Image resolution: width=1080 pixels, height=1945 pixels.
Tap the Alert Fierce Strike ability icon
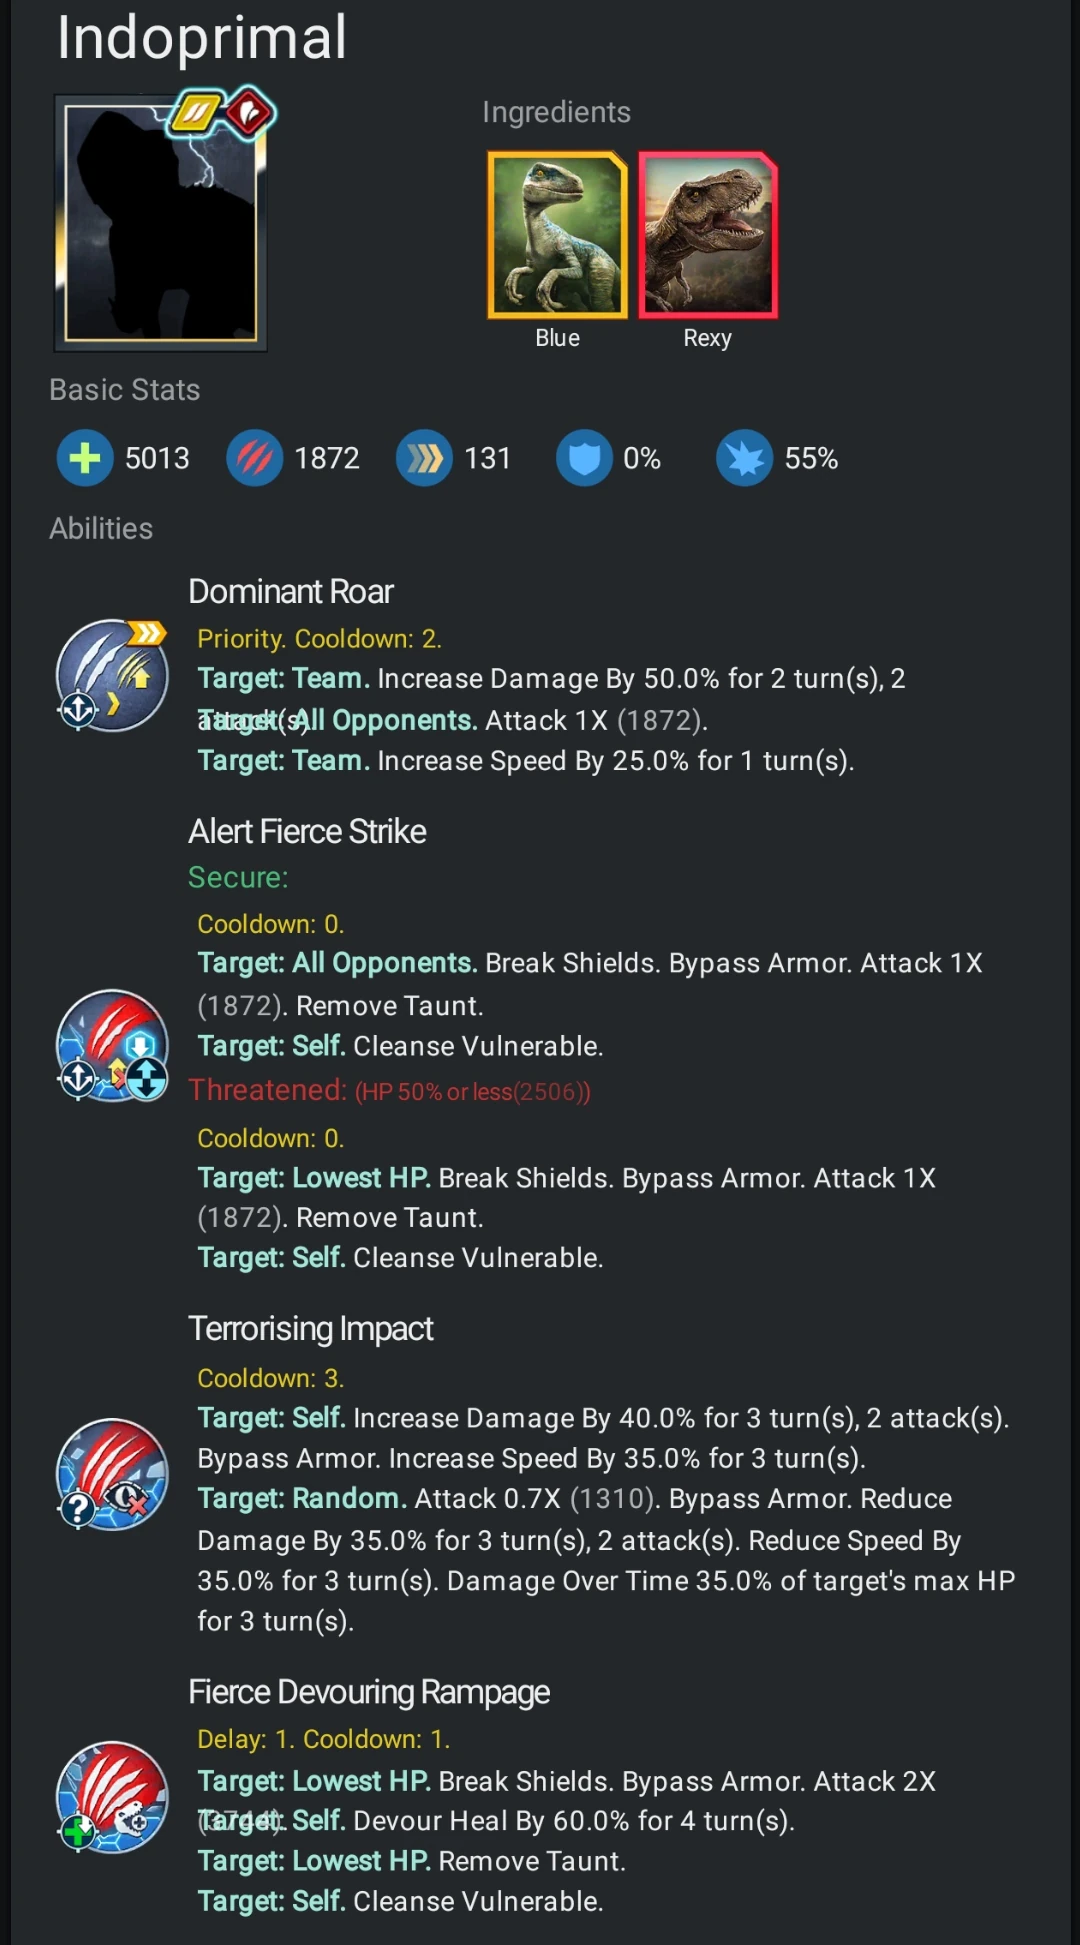coord(113,1046)
